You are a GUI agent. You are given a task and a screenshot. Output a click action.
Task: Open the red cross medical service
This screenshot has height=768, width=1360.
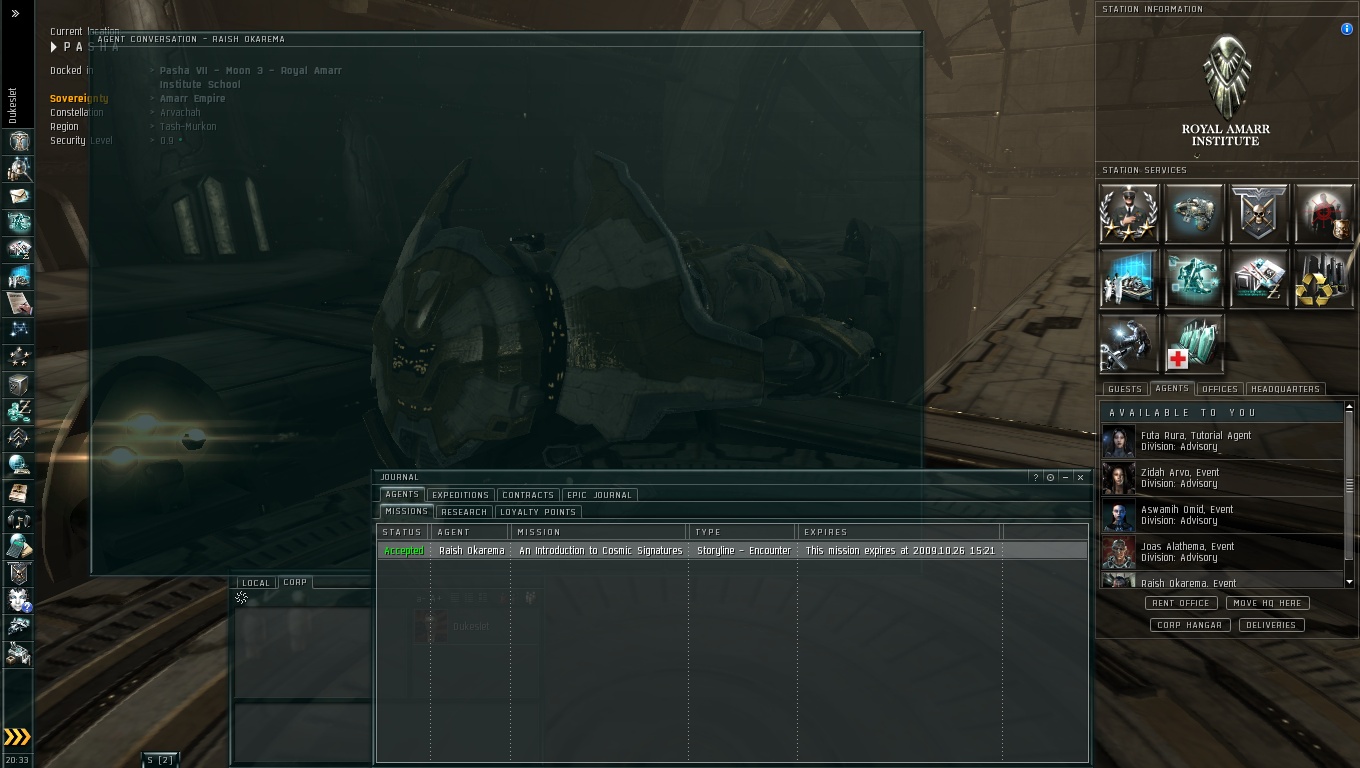click(1194, 343)
